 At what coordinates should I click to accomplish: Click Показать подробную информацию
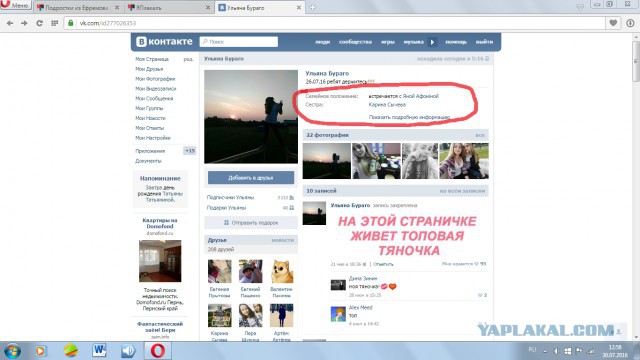click(x=409, y=117)
